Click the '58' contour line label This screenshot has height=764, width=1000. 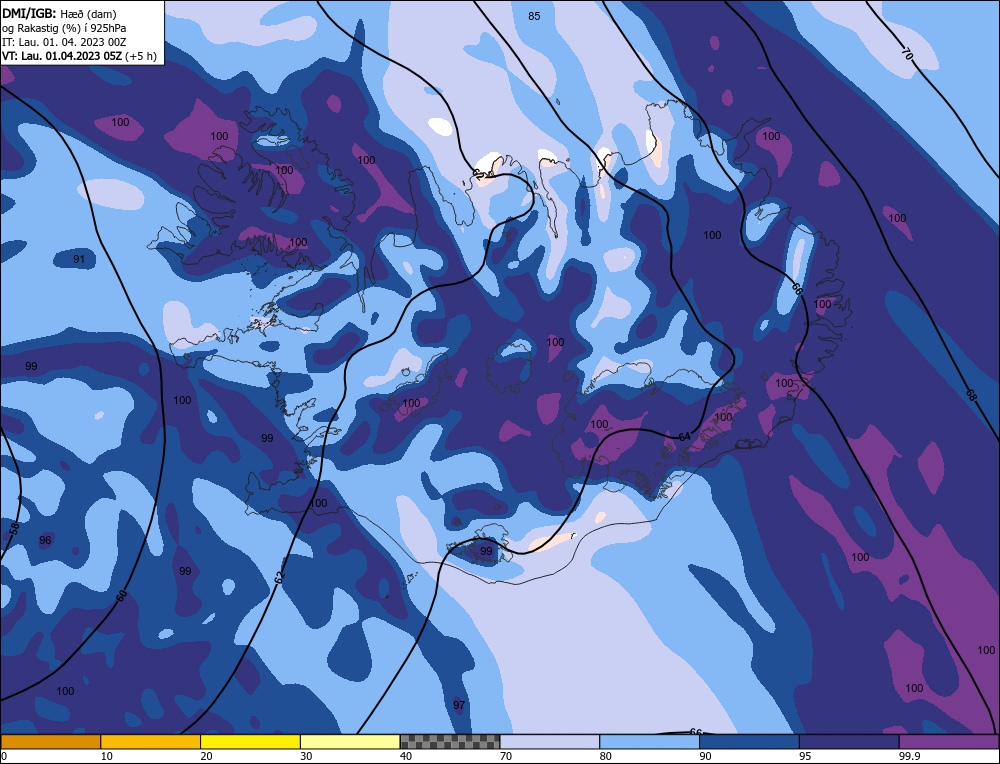15,528
